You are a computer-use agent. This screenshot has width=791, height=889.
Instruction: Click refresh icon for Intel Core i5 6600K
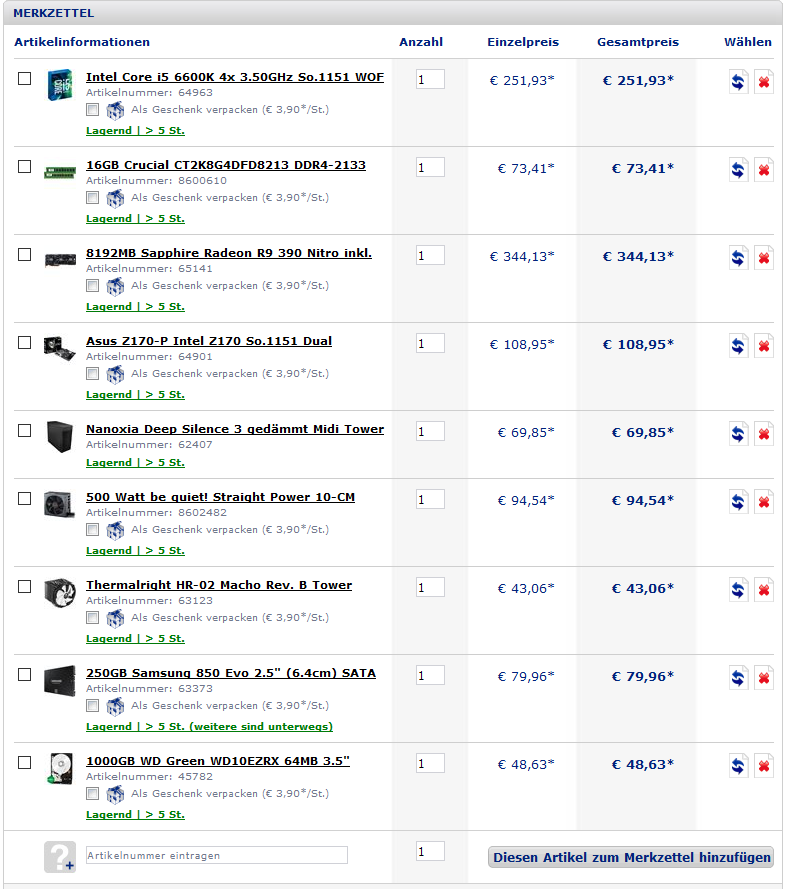(738, 82)
